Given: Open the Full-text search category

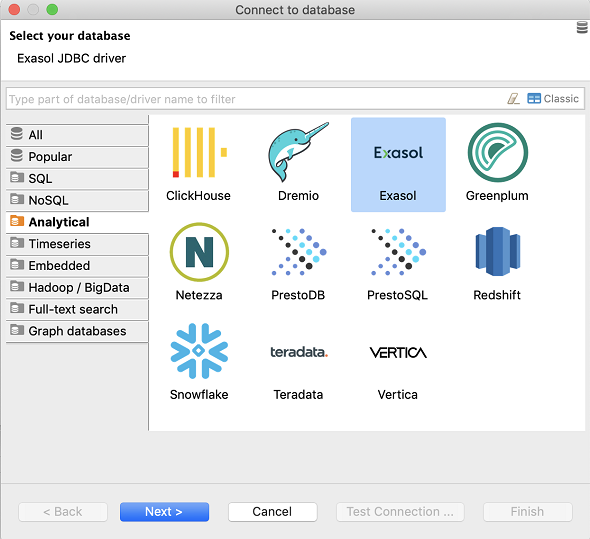Looking at the screenshot, I should pos(77,309).
